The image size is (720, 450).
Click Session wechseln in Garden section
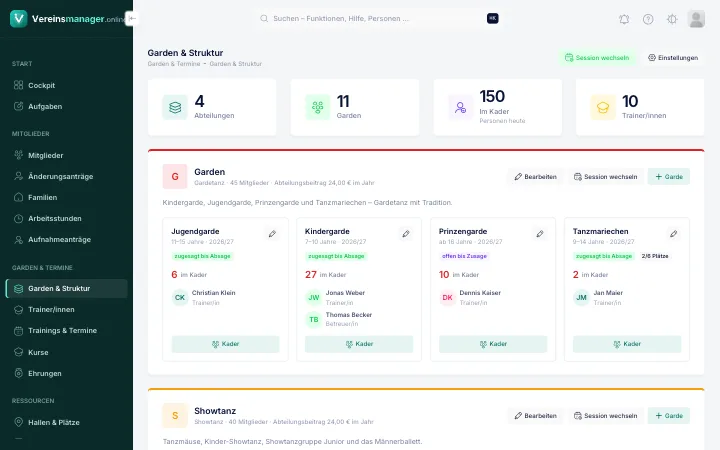605,177
